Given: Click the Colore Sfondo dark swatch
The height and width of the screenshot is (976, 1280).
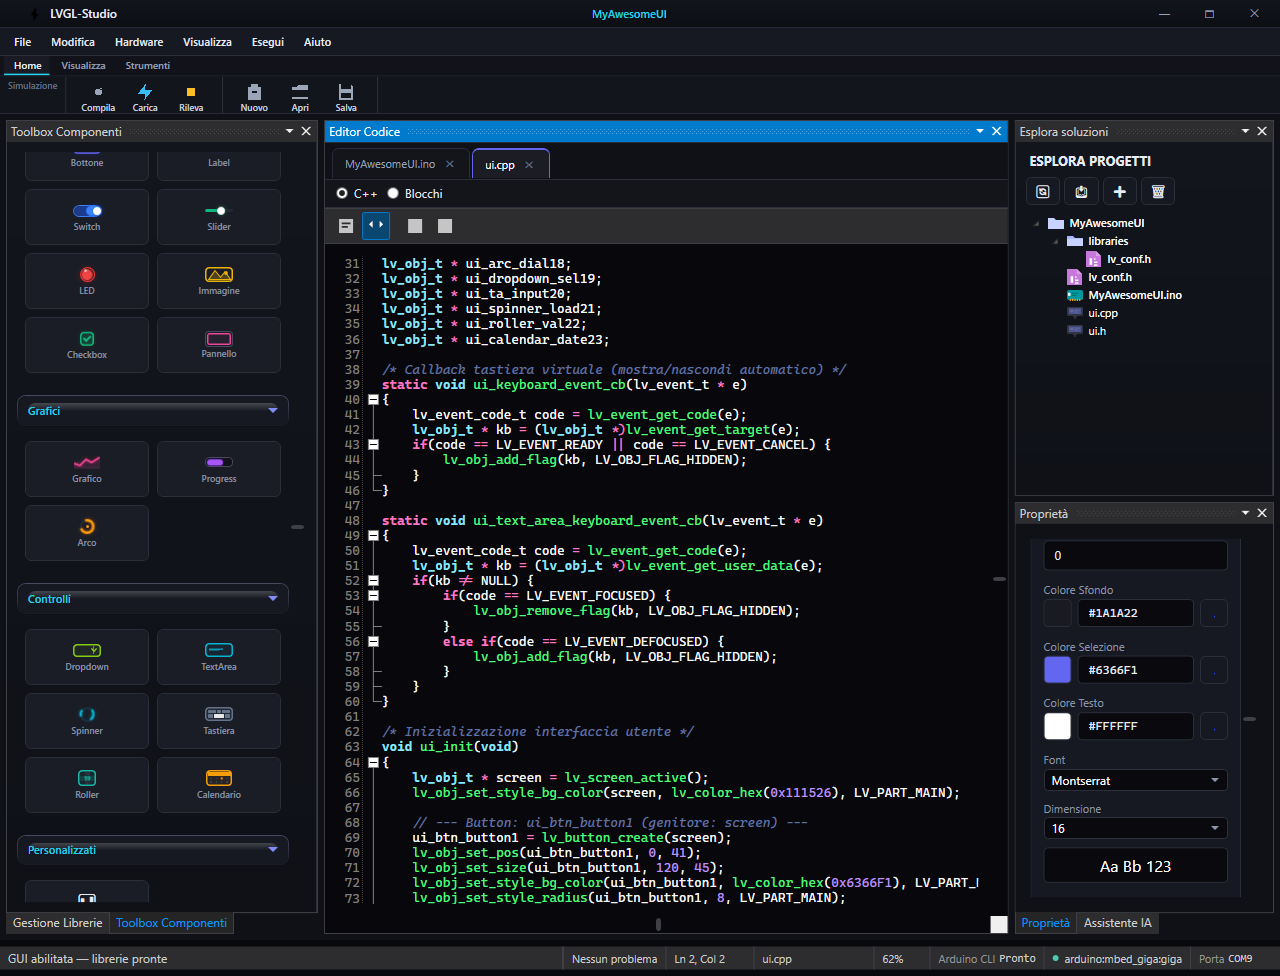Looking at the screenshot, I should point(1057,613).
